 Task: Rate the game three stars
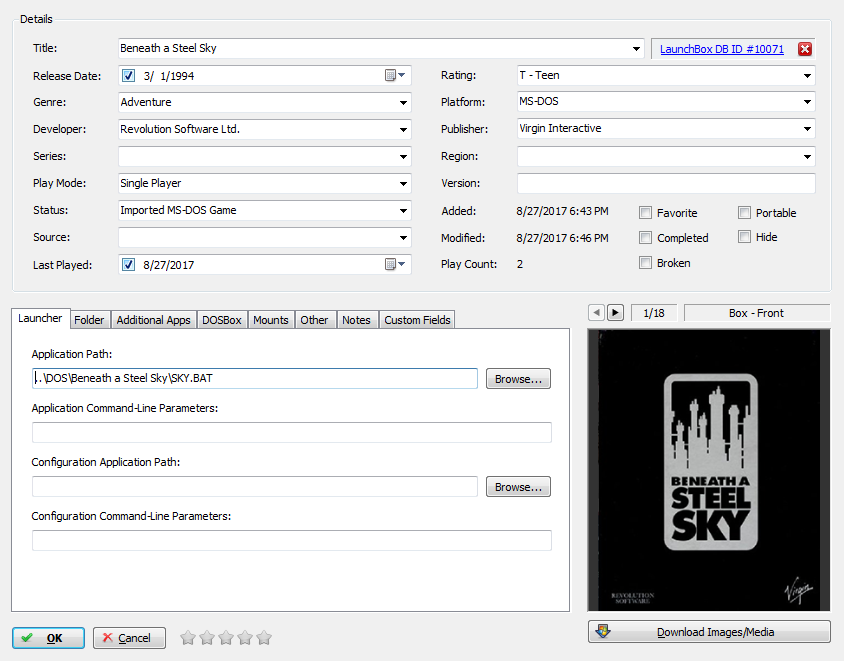[226, 638]
